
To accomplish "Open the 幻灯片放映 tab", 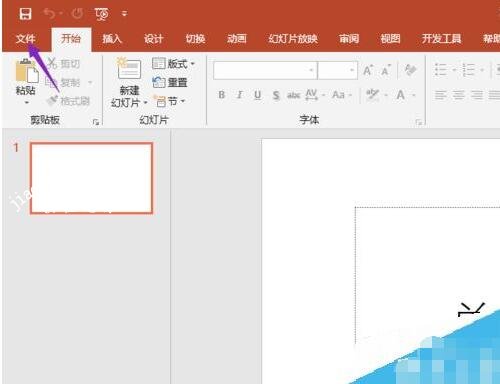I will coord(293,39).
